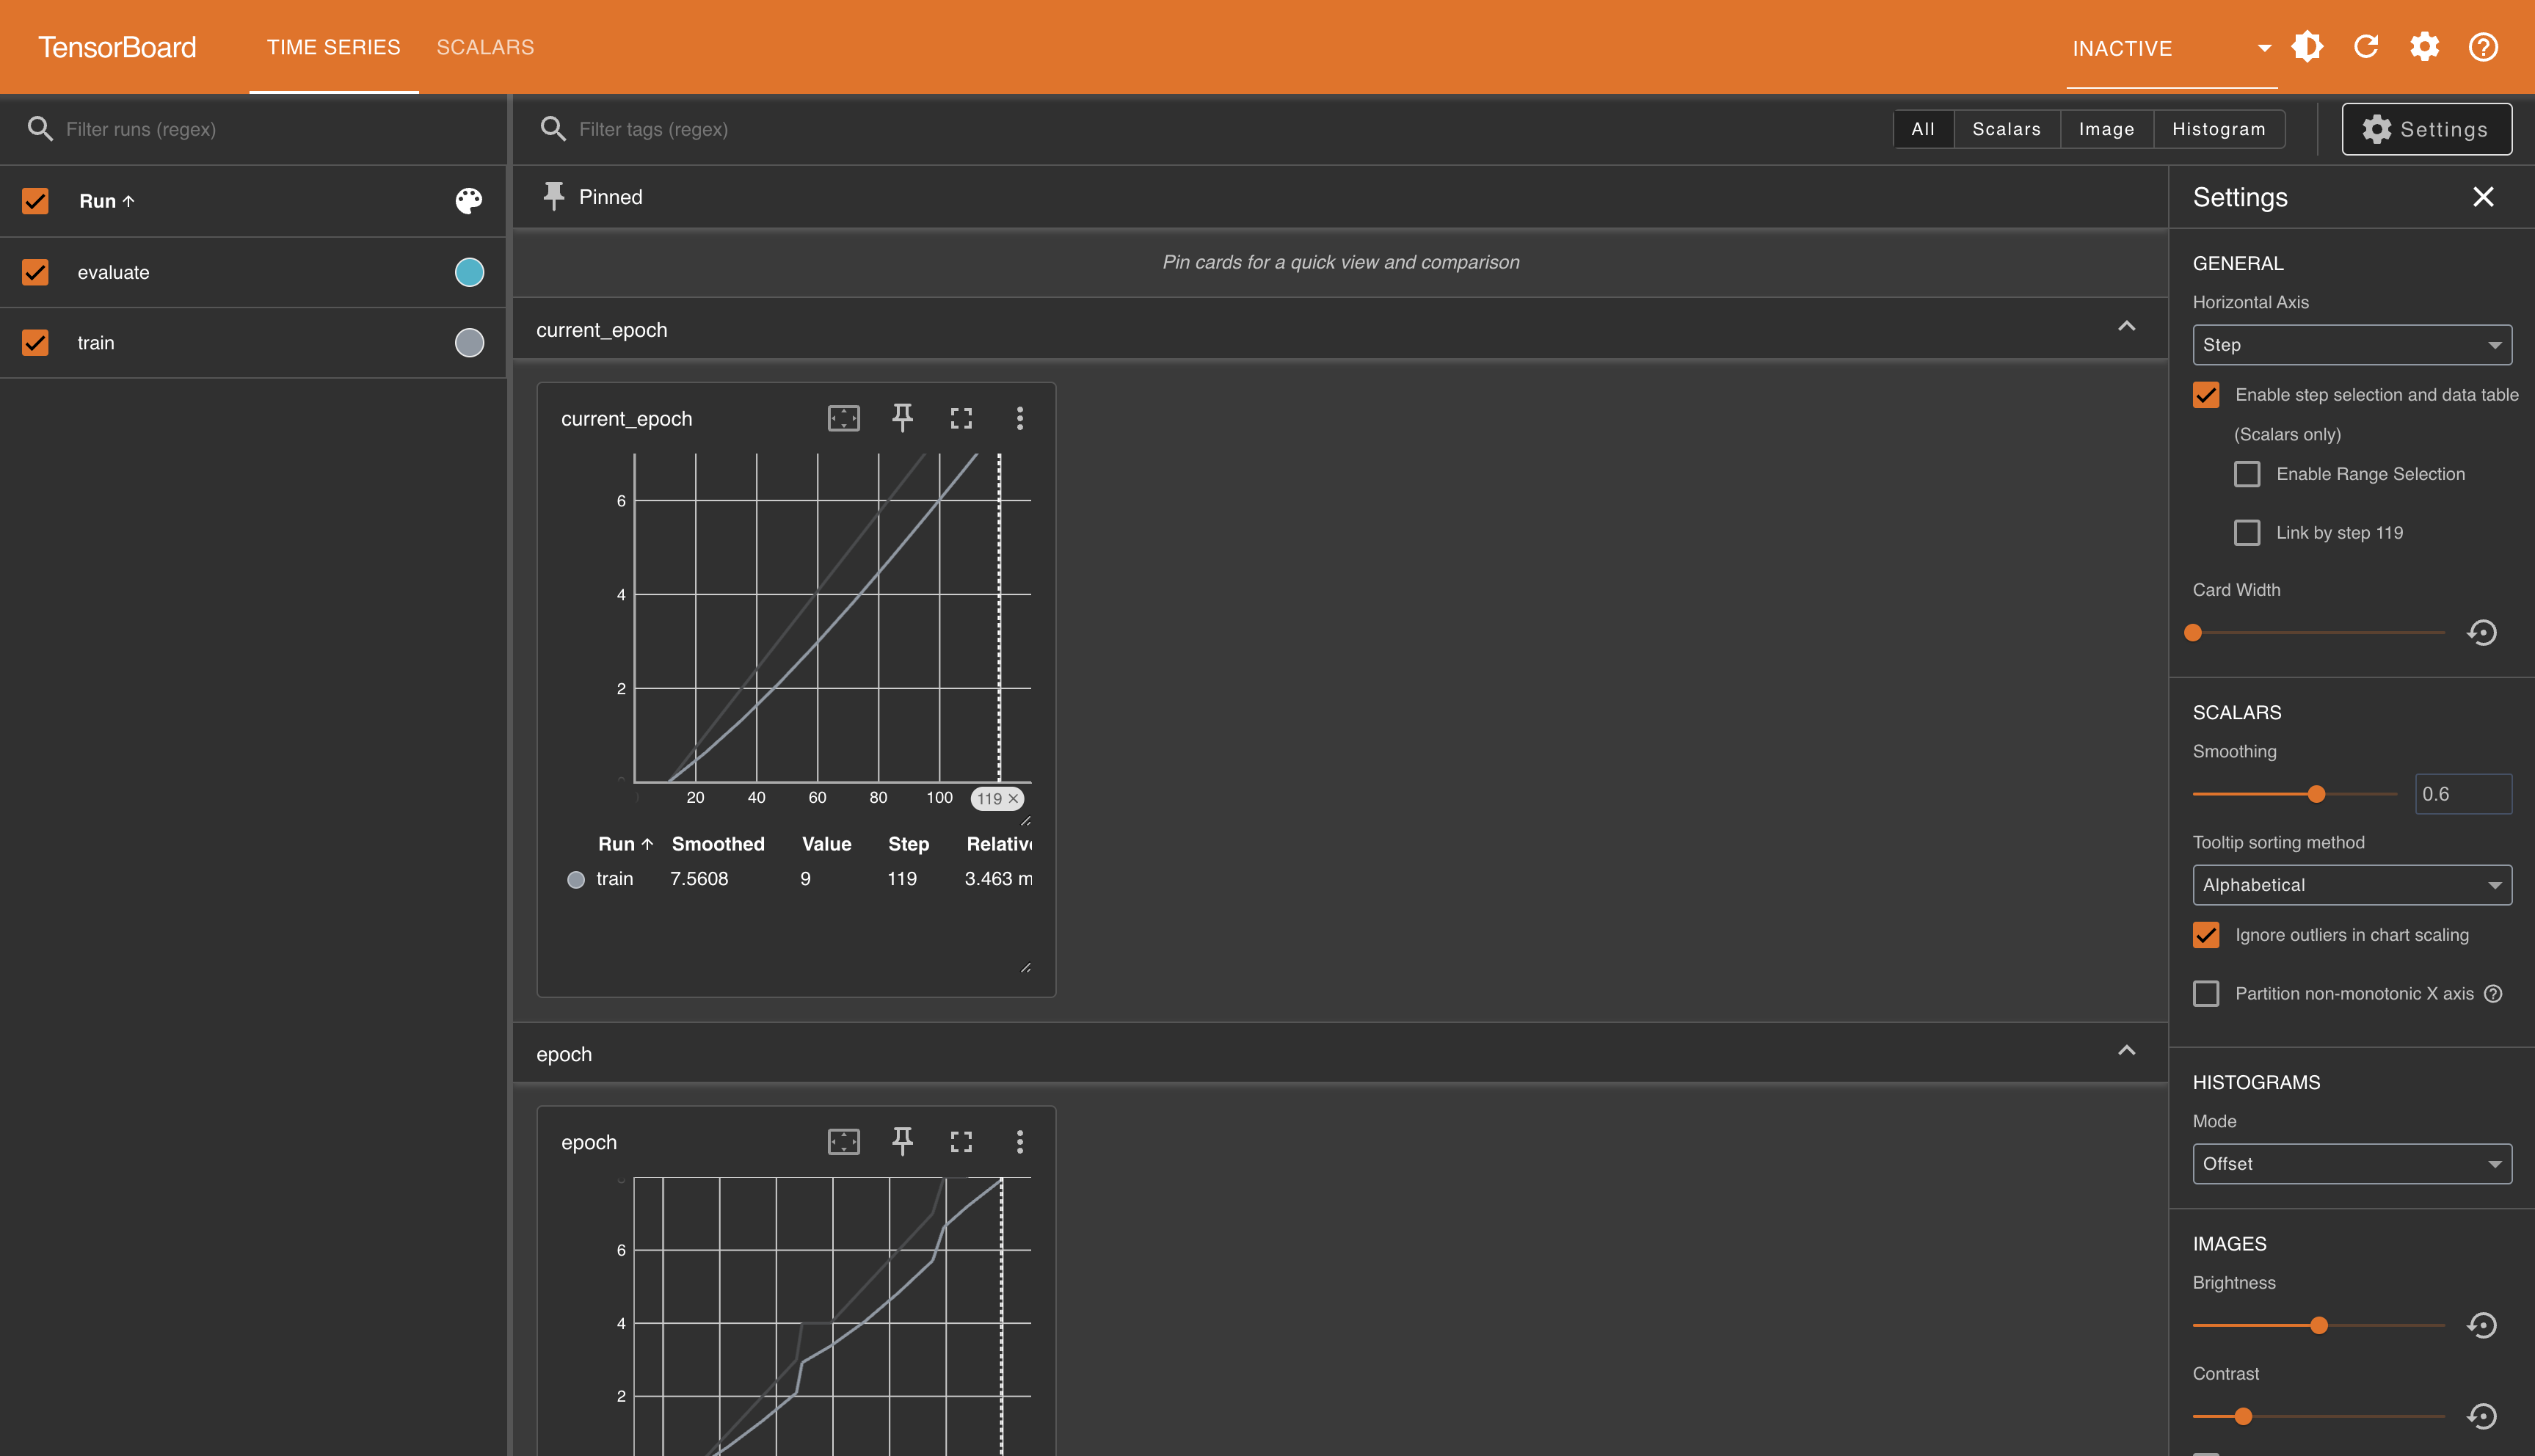Open the Horizontal Axis Step dropdown
This screenshot has height=1456, width=2535.
(x=2351, y=345)
